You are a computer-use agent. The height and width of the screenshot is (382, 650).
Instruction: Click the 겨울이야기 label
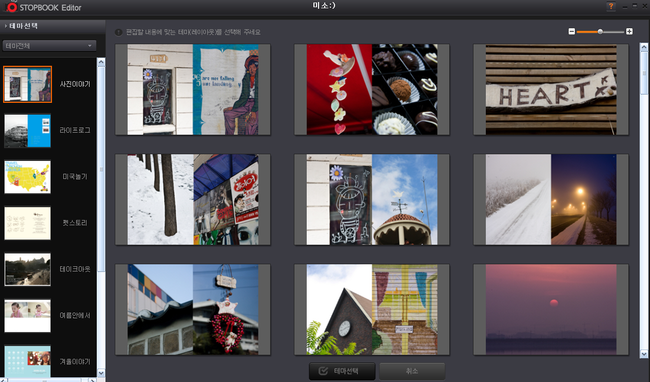[75, 362]
